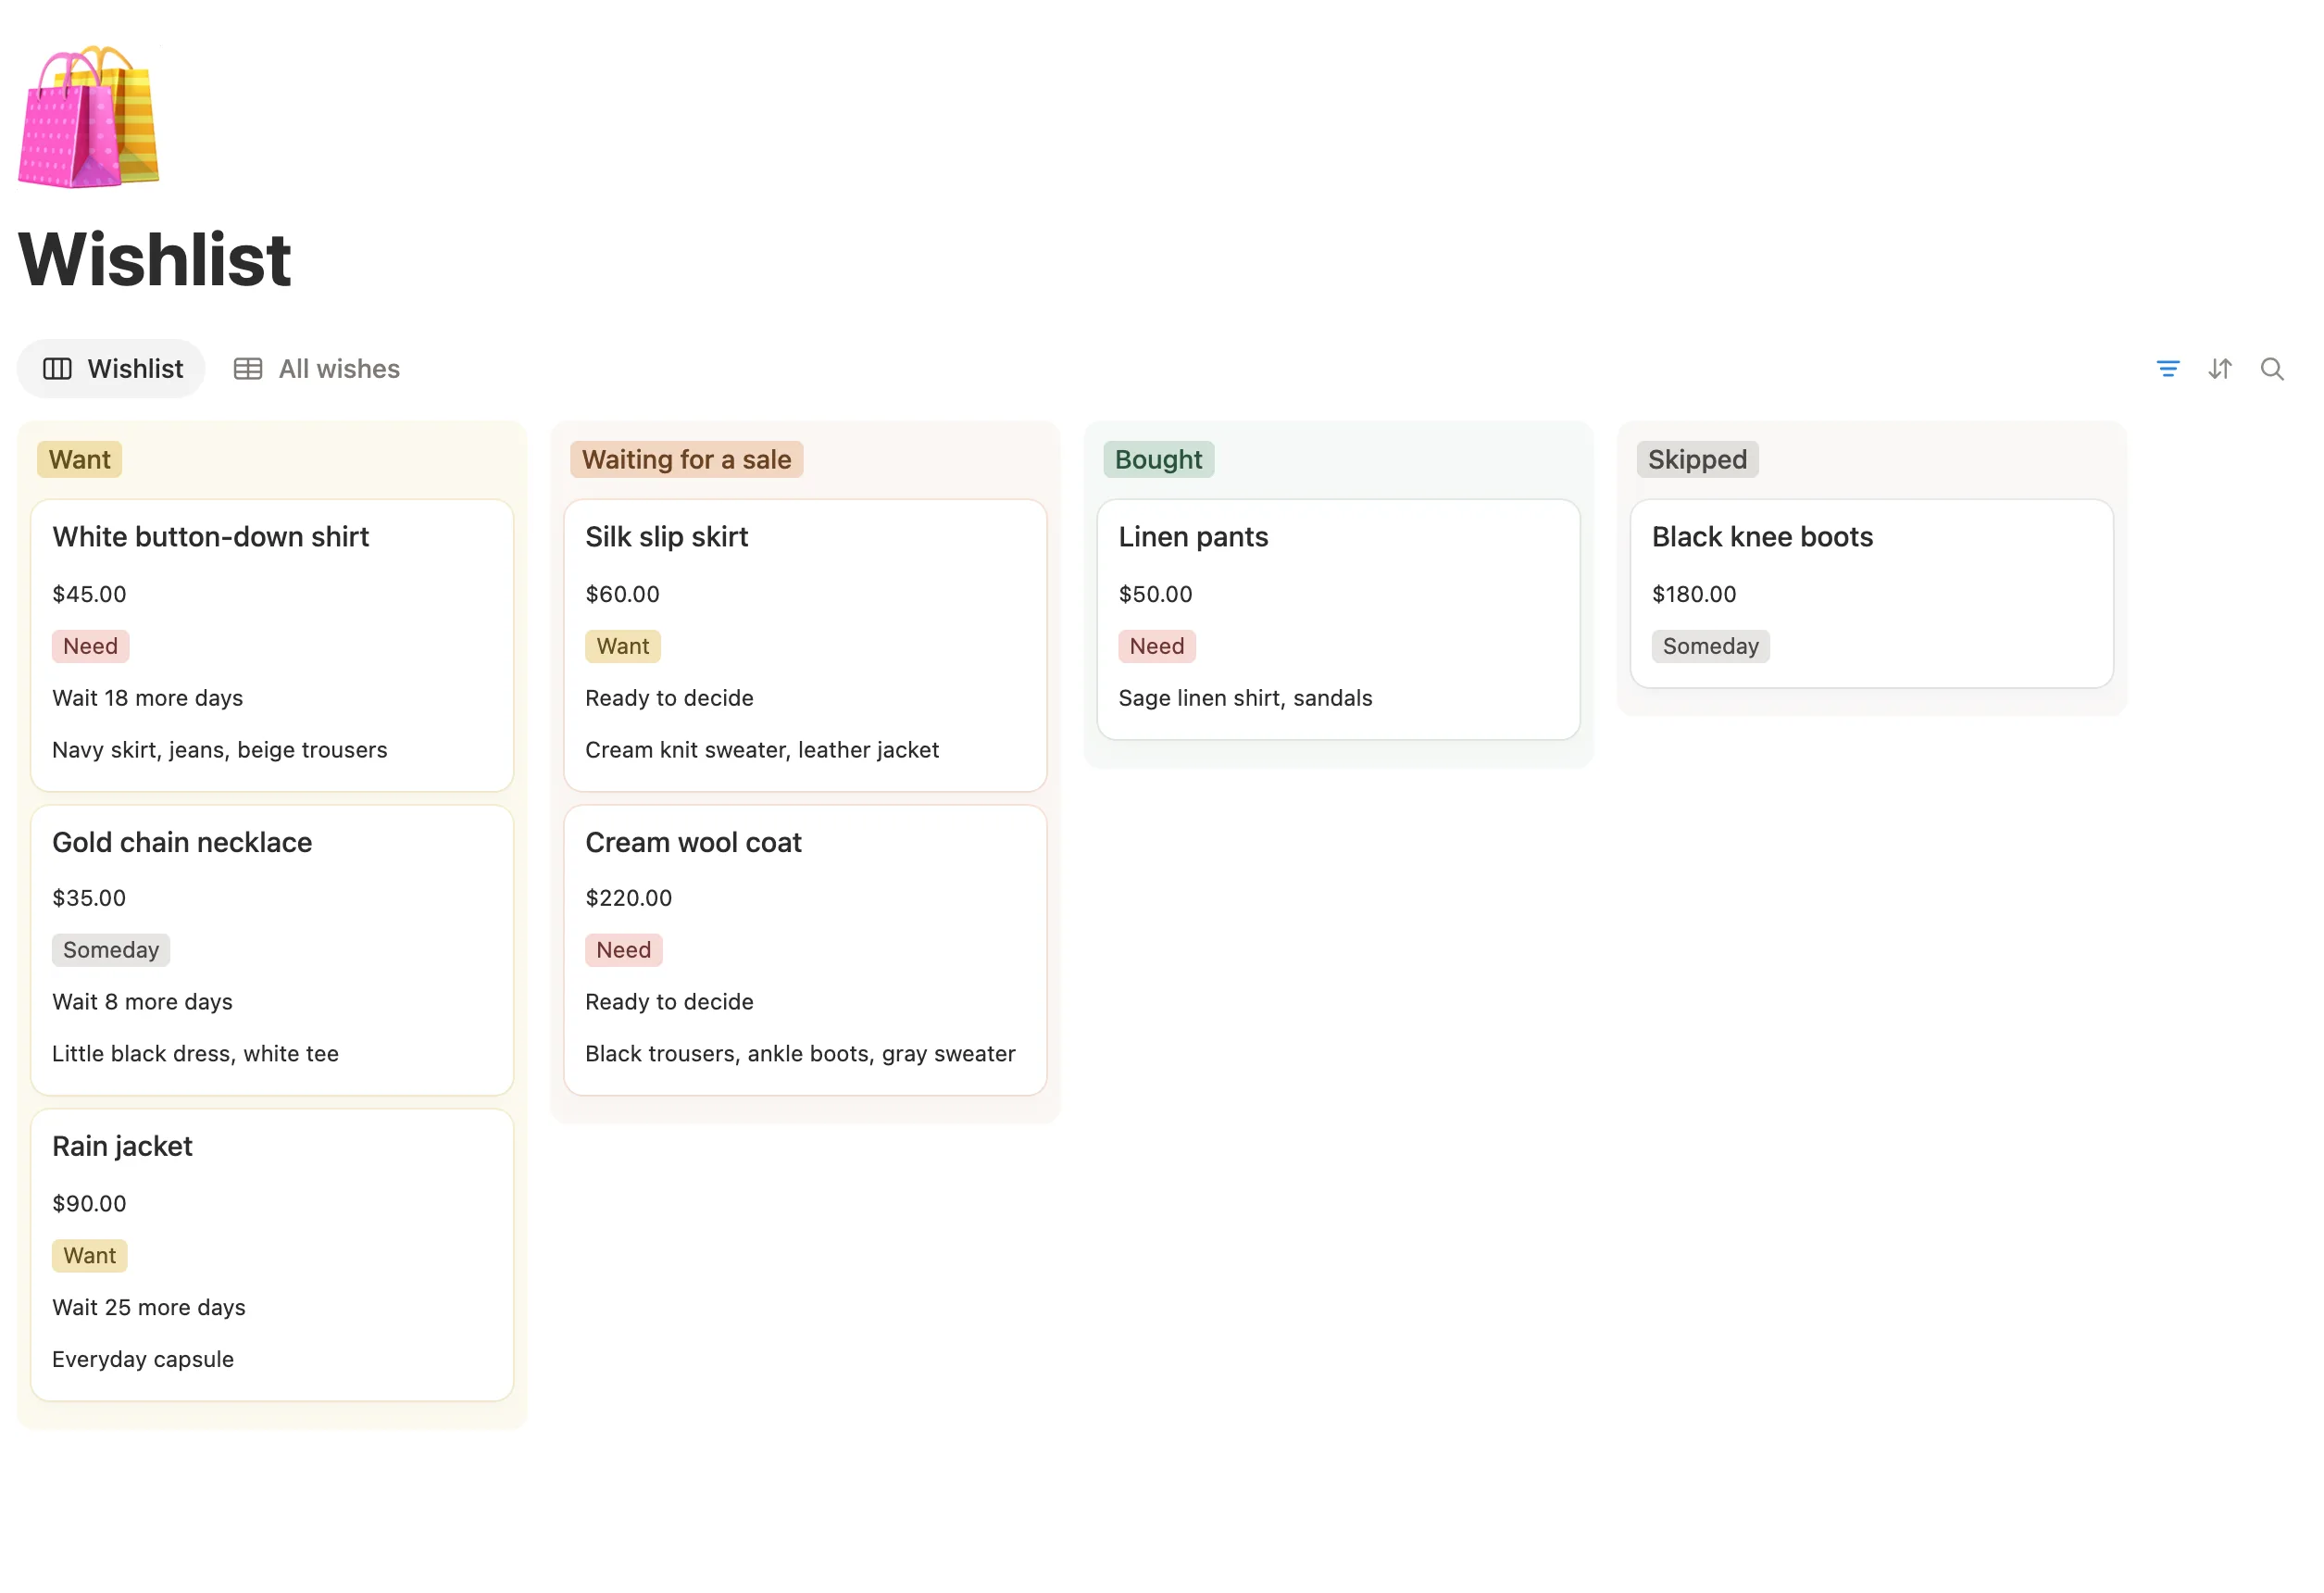Click 'Wait 18 more days' text

[x=147, y=698]
